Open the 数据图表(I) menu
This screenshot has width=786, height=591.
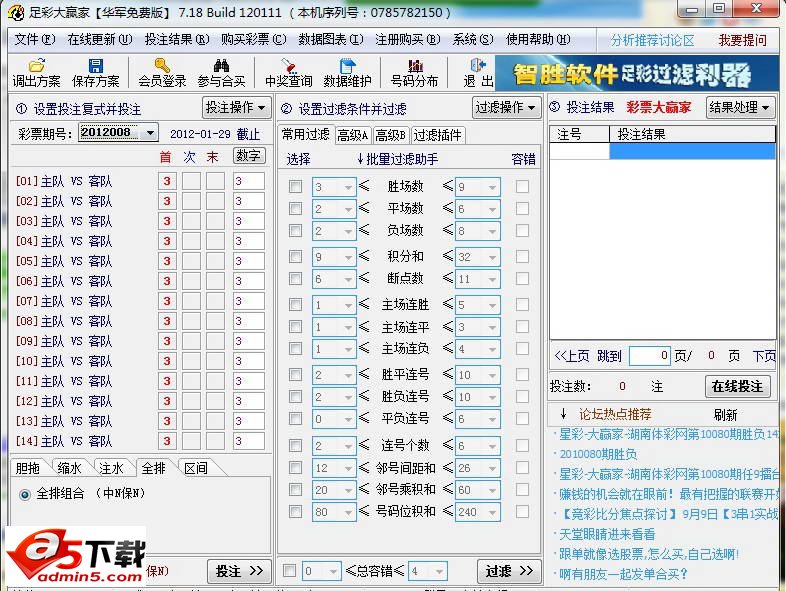click(x=331, y=40)
